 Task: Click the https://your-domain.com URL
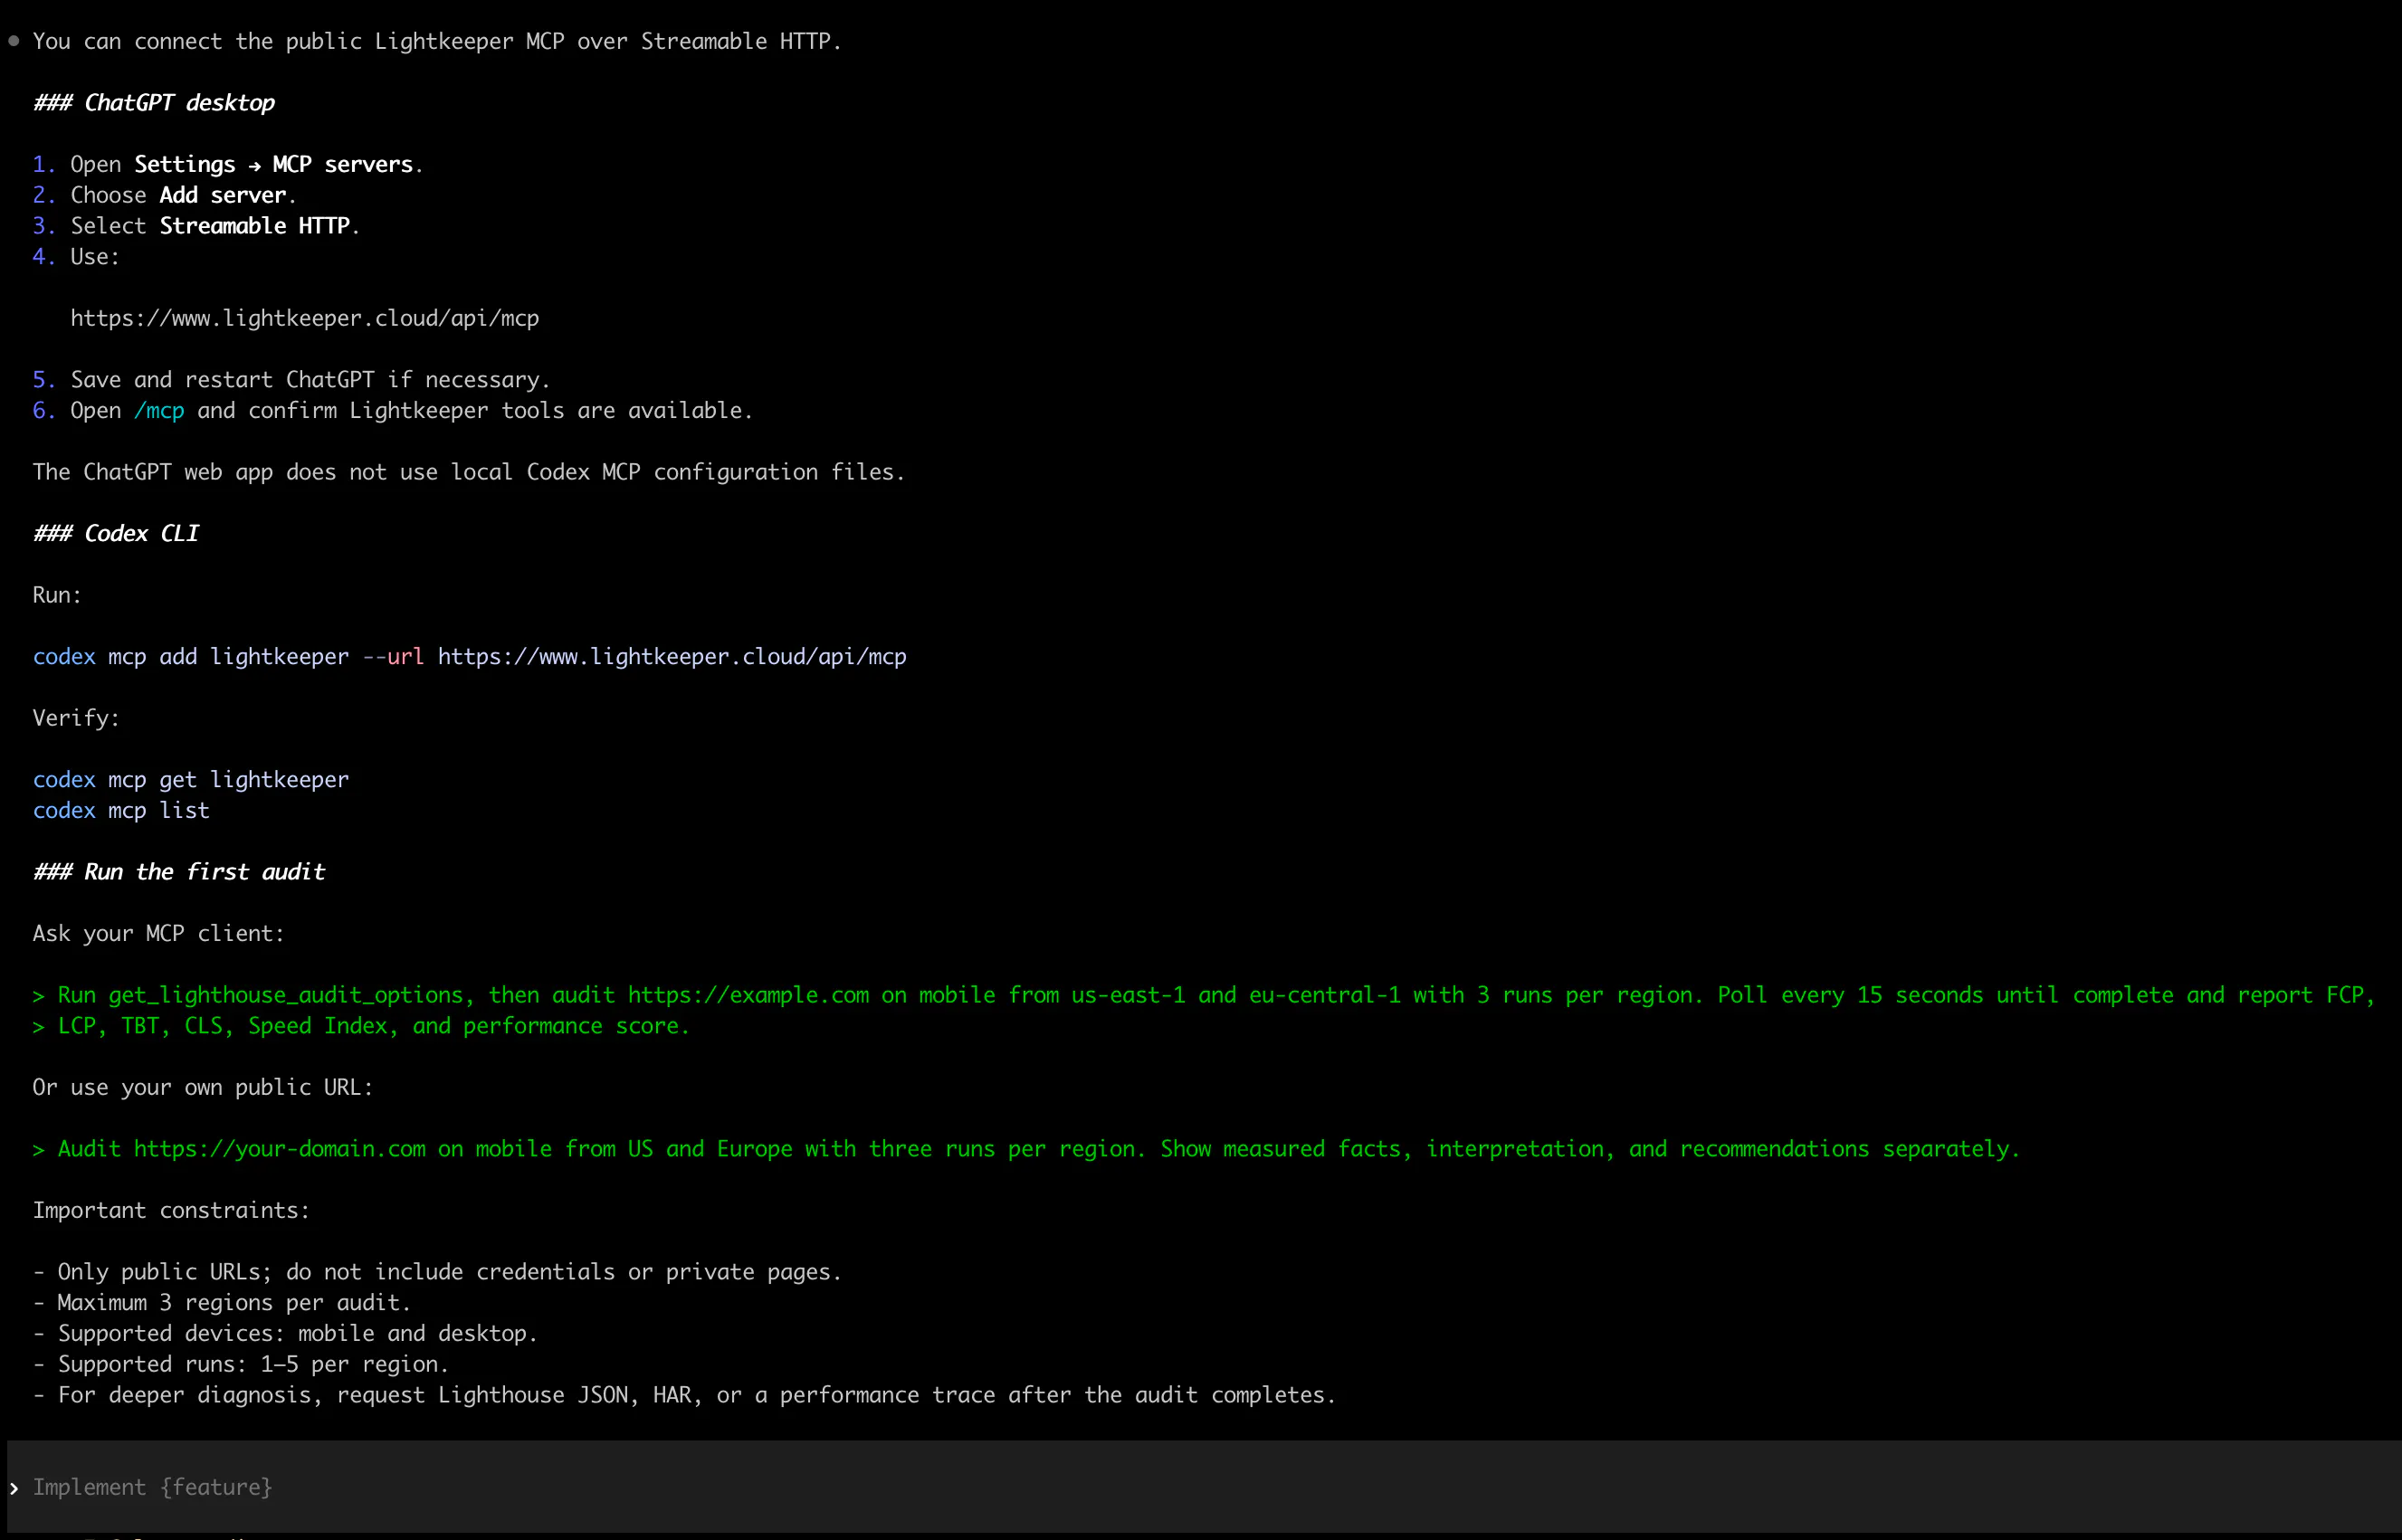(x=280, y=1149)
